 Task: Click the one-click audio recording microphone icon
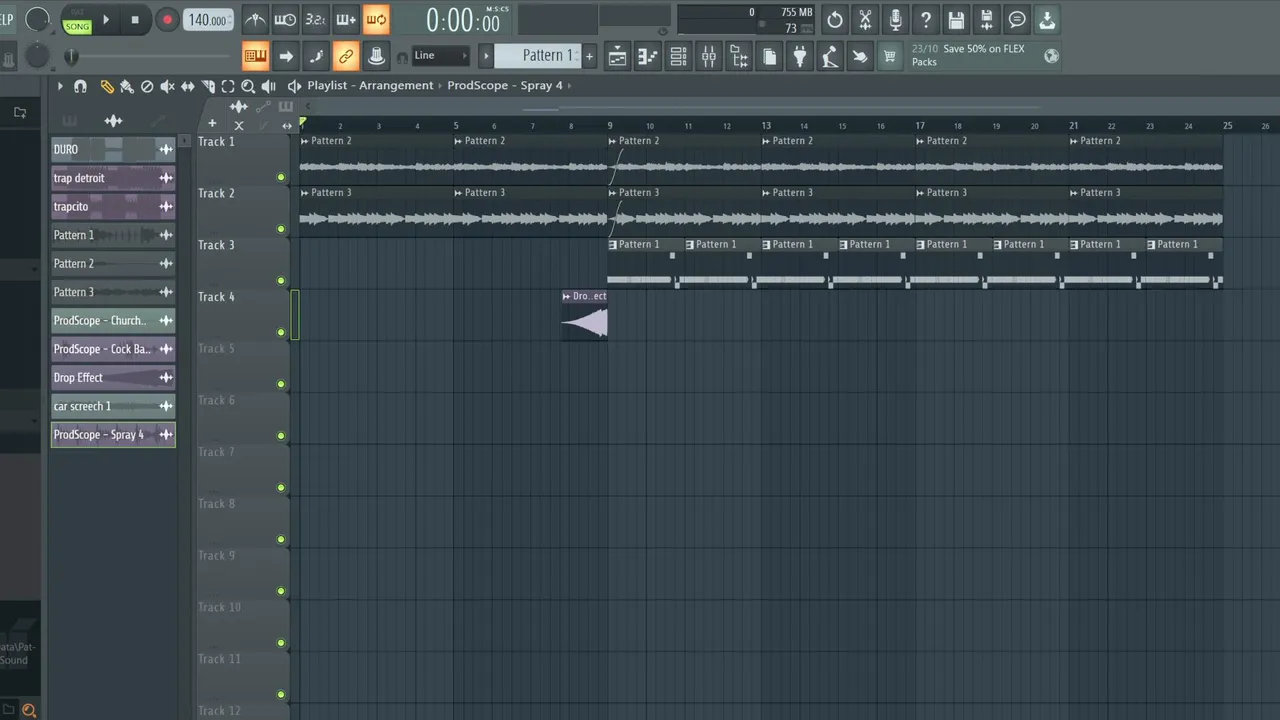tap(895, 19)
